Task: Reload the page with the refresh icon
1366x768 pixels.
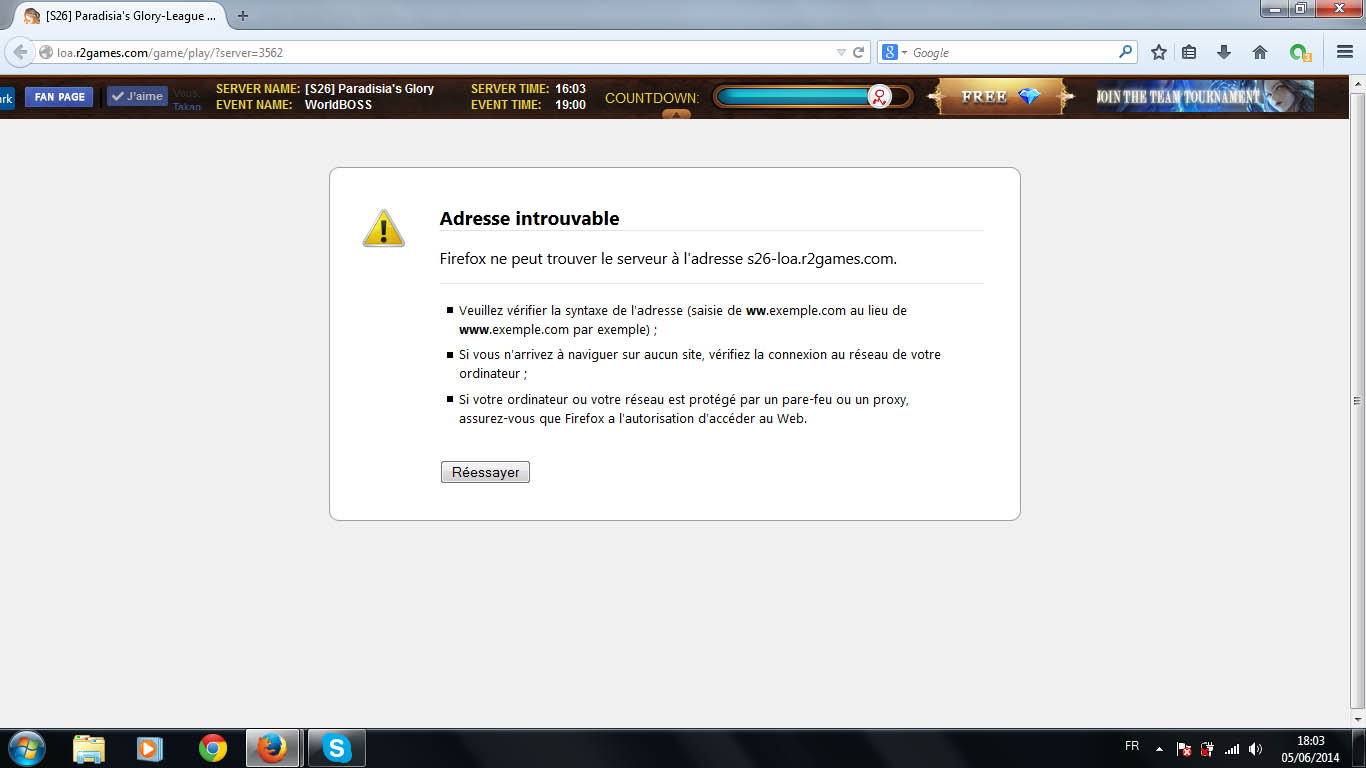Action: click(858, 52)
